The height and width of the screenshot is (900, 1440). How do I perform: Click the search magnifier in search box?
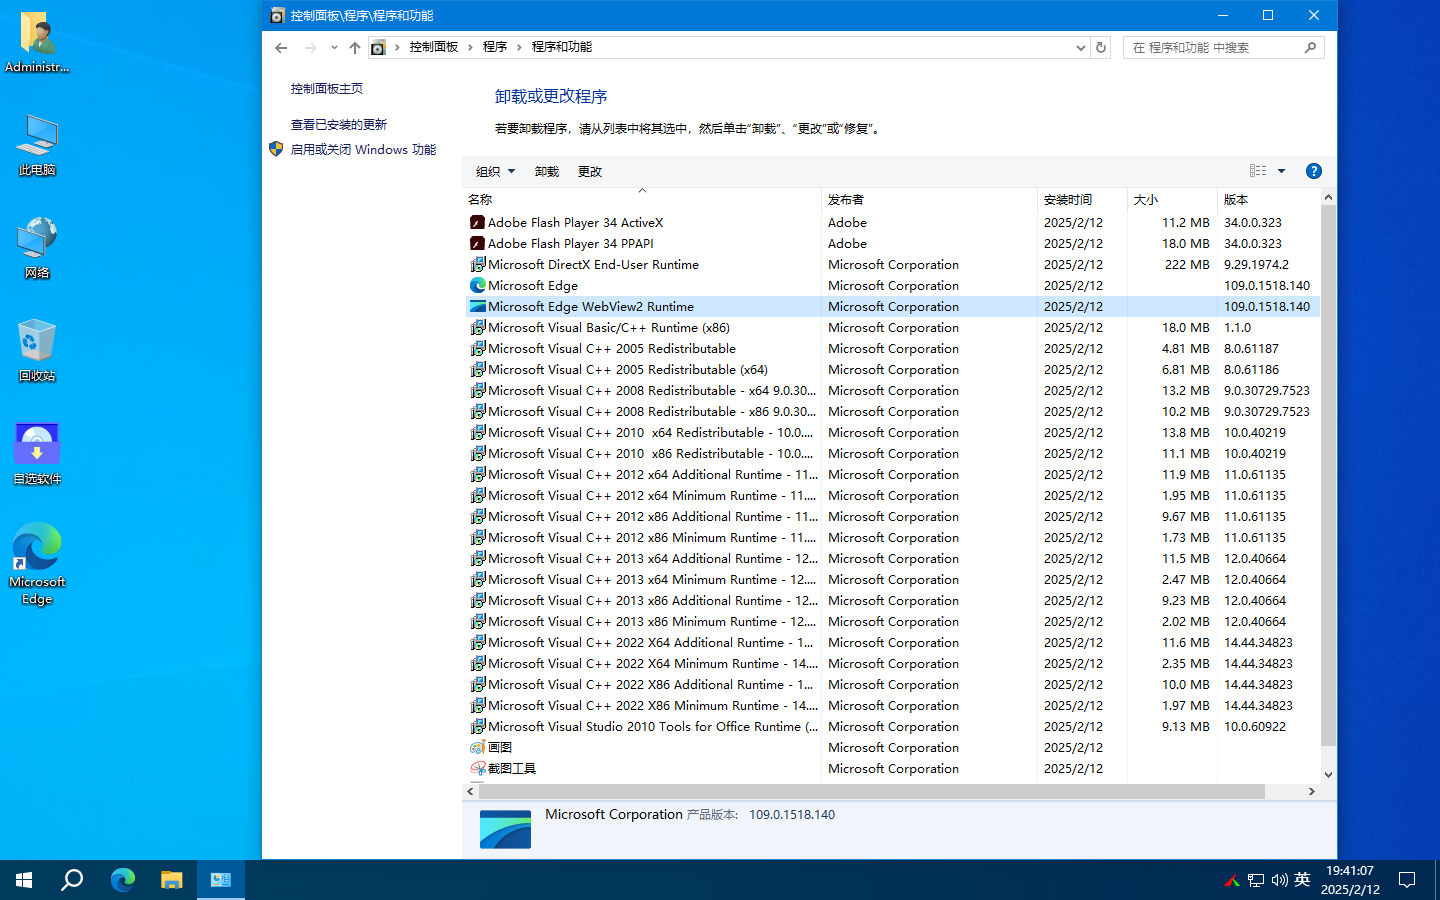(1310, 47)
